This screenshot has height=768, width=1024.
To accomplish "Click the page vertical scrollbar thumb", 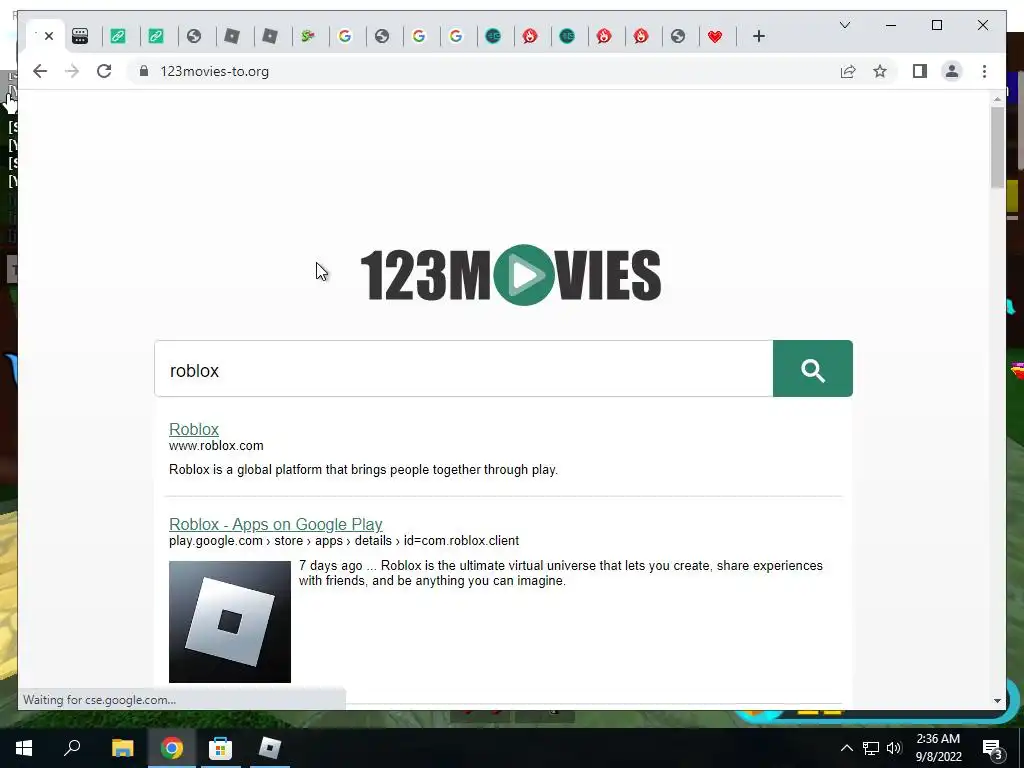I will 997,147.
